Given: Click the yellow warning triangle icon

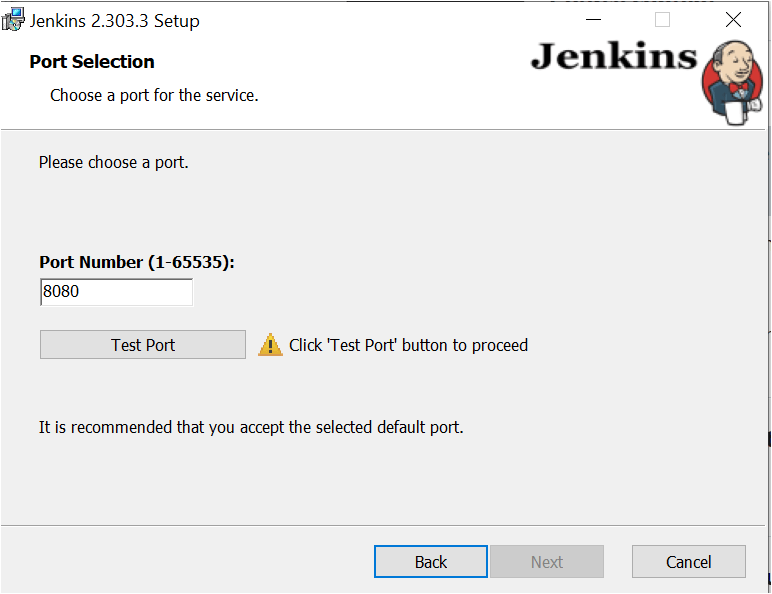Looking at the screenshot, I should click(270, 345).
